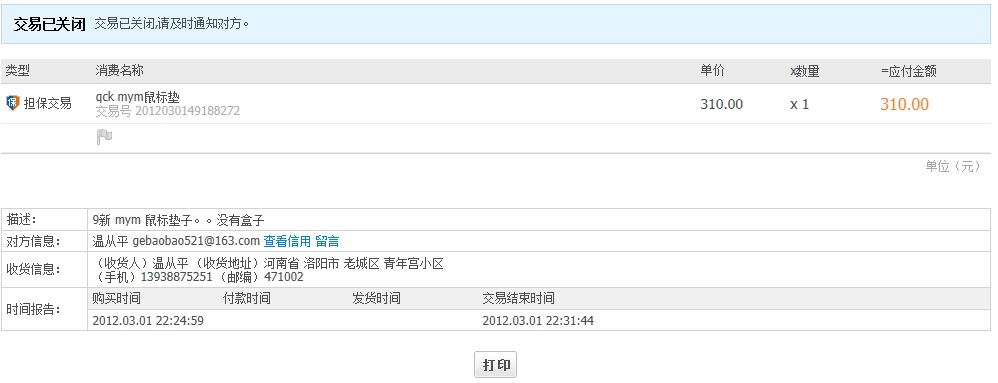Click phone number 13938875251

click(x=177, y=277)
